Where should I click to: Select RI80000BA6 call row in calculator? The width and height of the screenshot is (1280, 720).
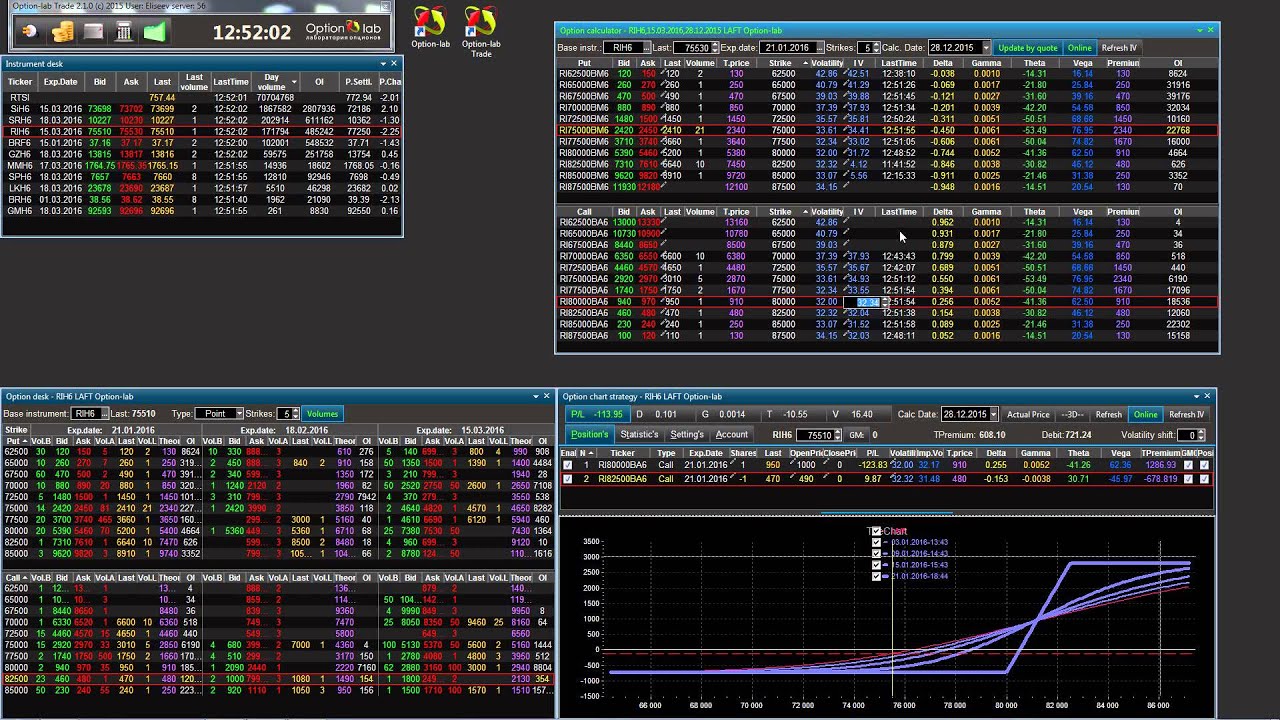[886, 301]
